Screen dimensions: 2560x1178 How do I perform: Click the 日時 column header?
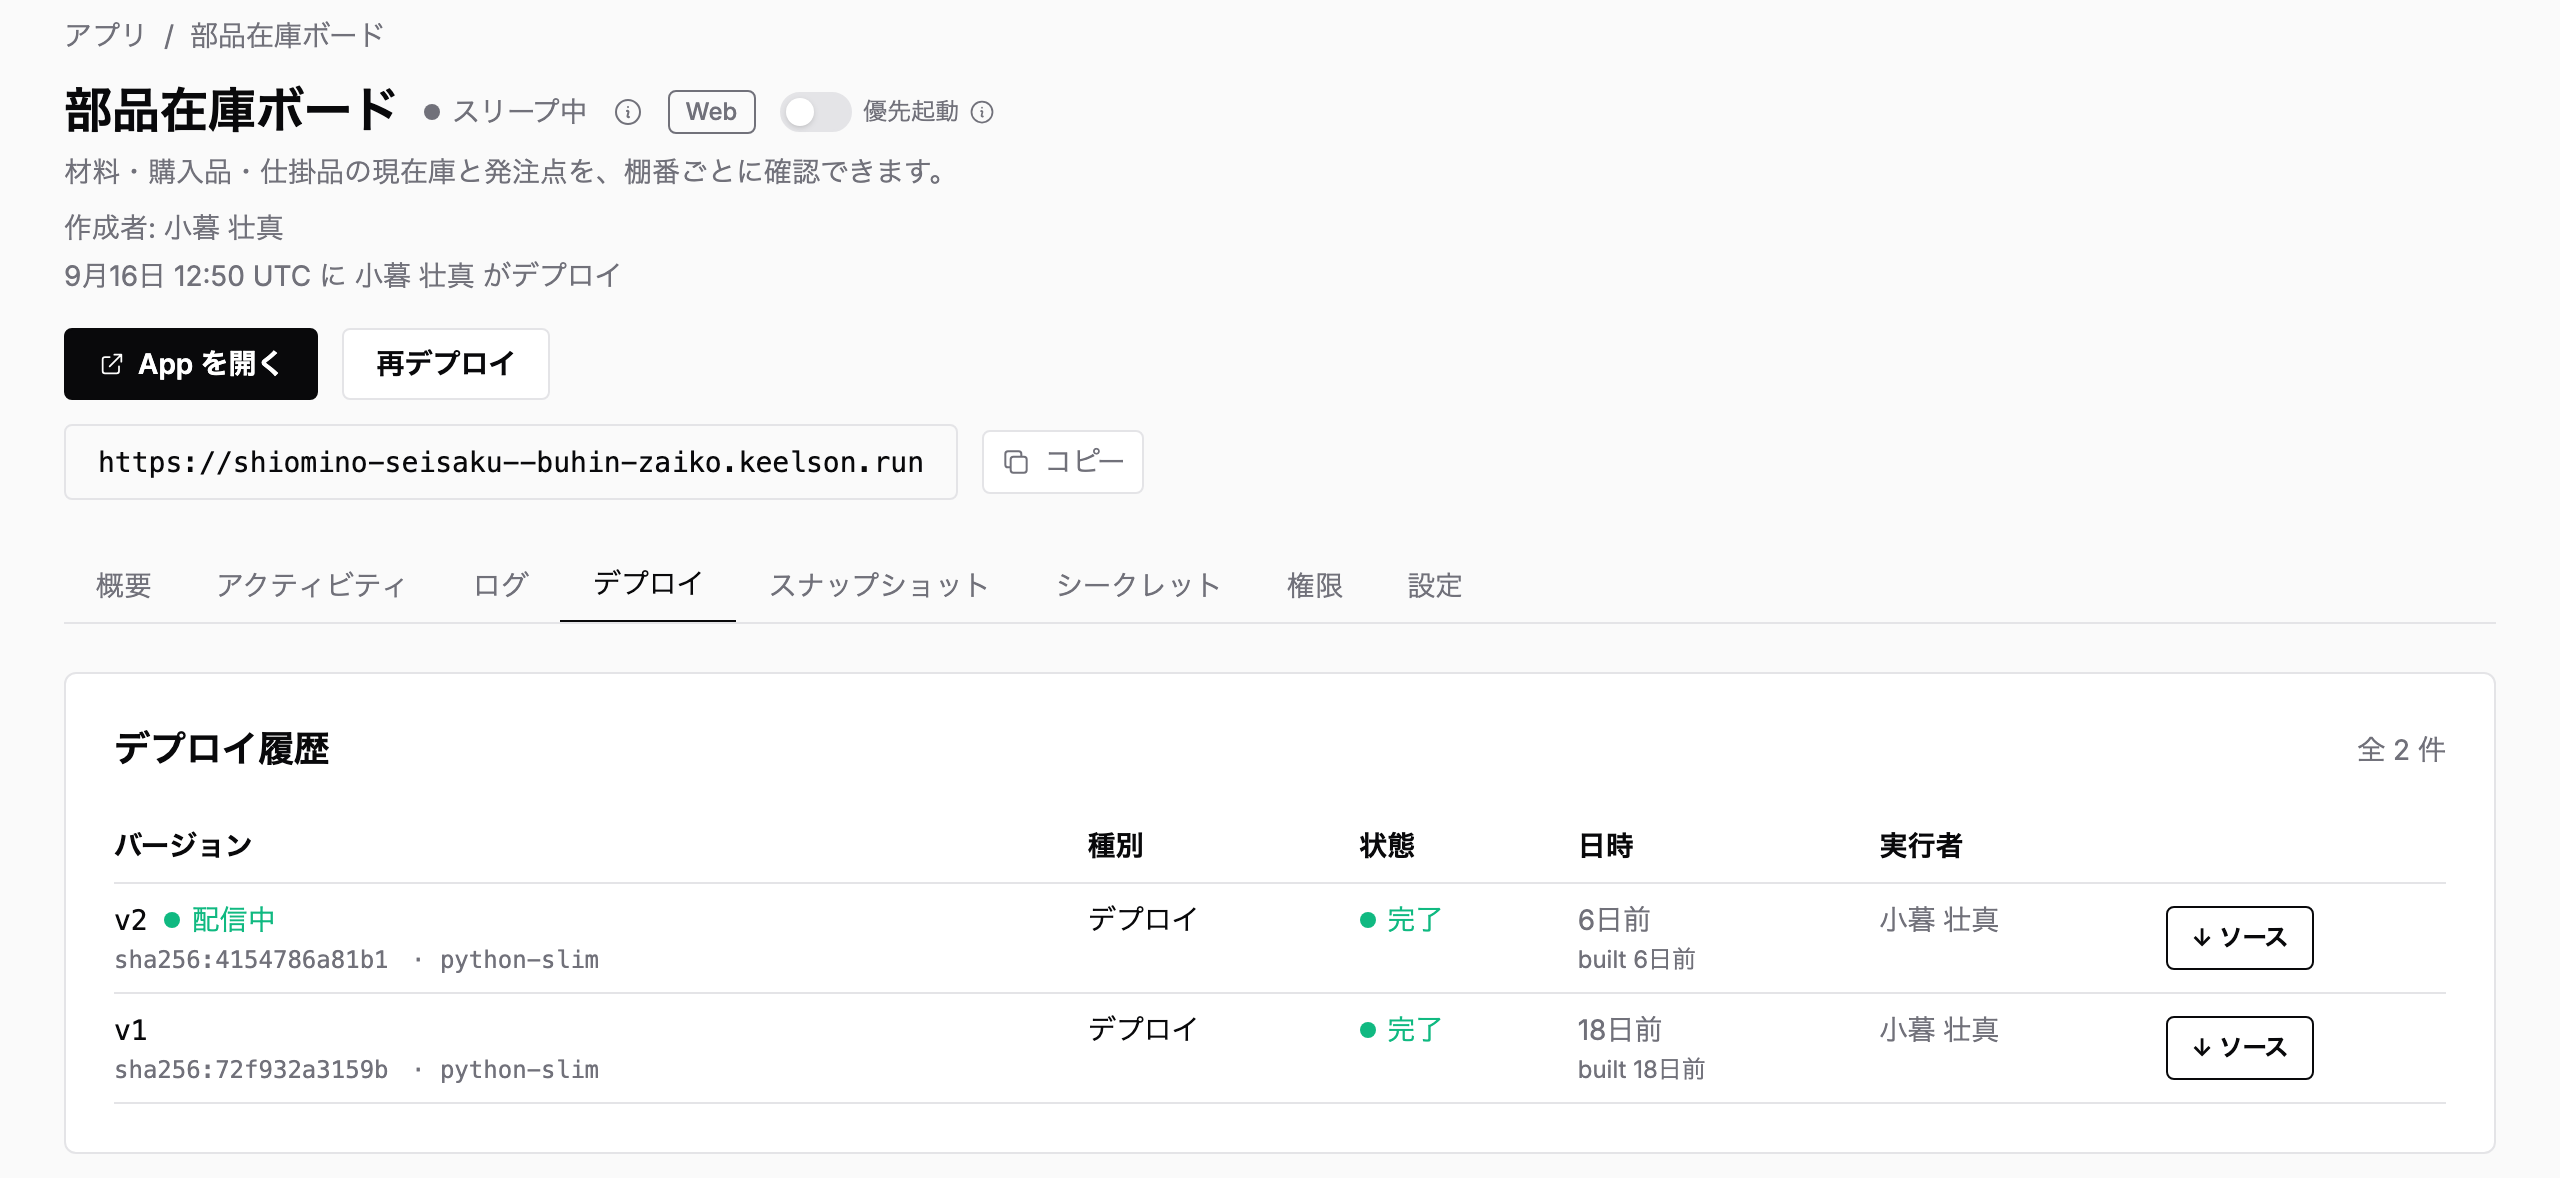point(1606,846)
